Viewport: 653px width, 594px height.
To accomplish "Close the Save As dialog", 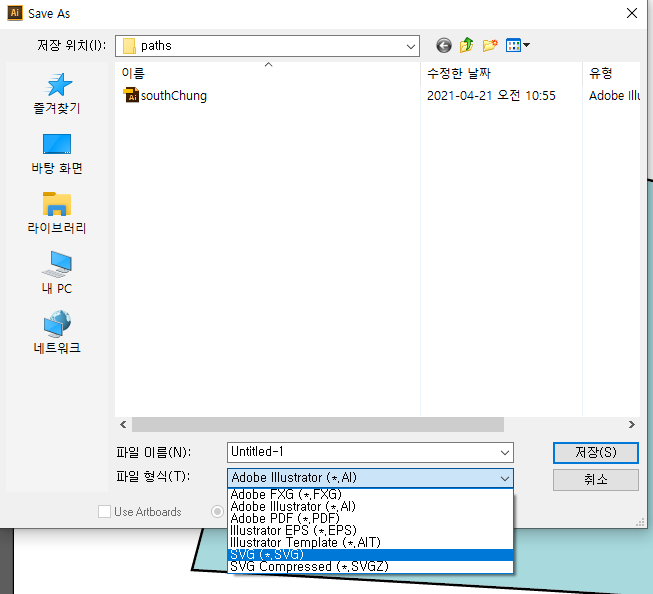I will [632, 13].
